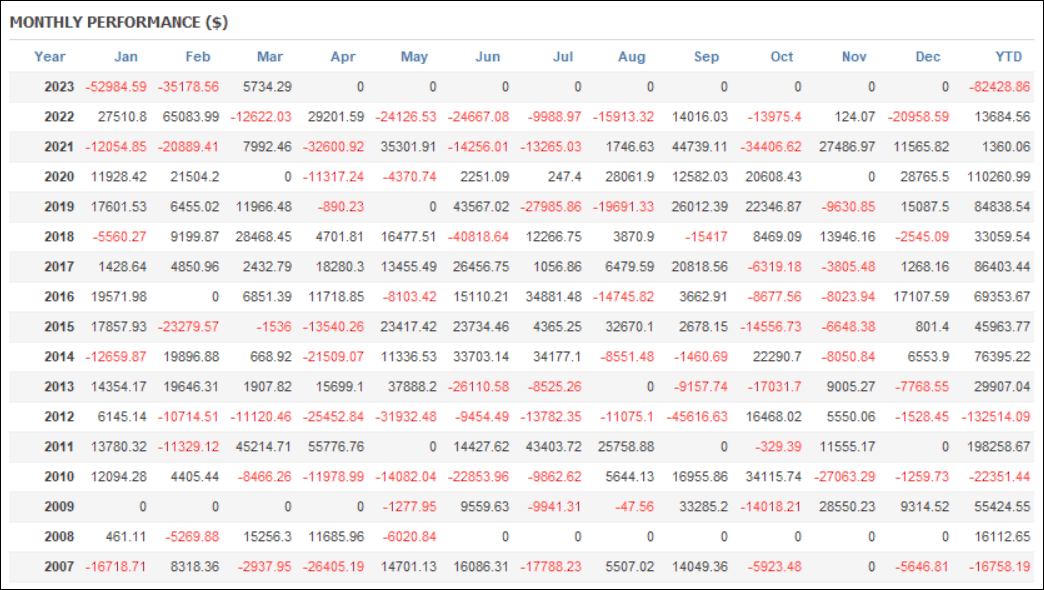The height and width of the screenshot is (590, 1044).
Task: Select the 2012 year row label
Action: coord(59,417)
